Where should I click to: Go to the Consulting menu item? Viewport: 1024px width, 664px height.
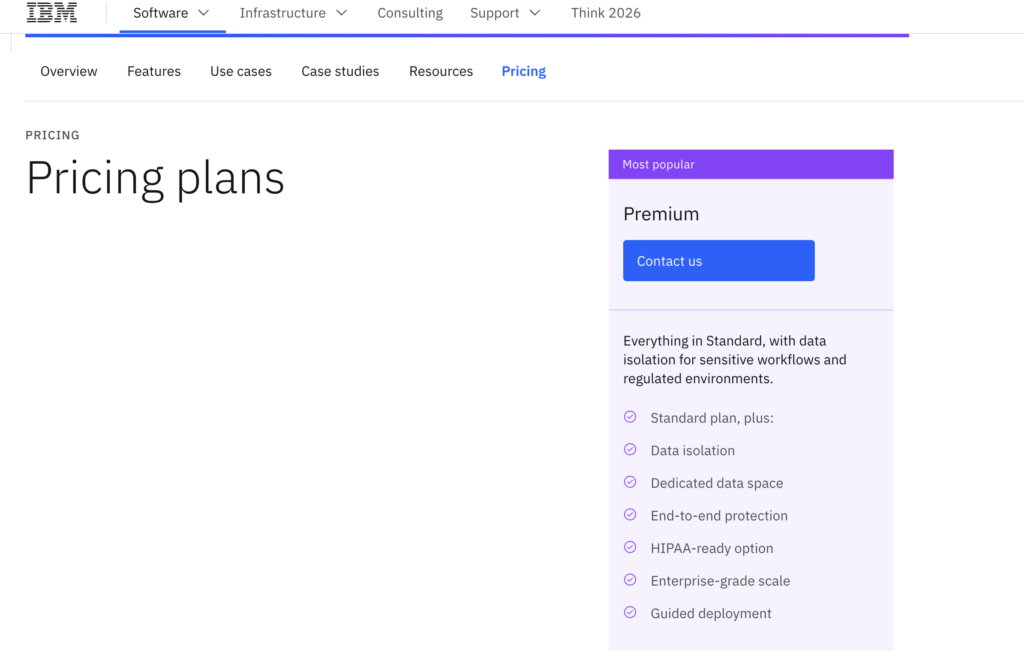pyautogui.click(x=410, y=13)
